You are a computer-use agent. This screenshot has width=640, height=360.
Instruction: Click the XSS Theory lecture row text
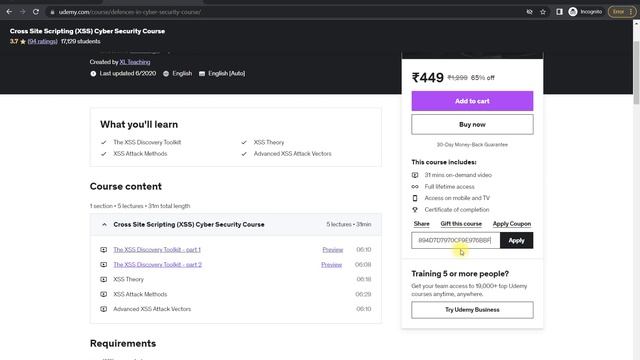point(129,280)
